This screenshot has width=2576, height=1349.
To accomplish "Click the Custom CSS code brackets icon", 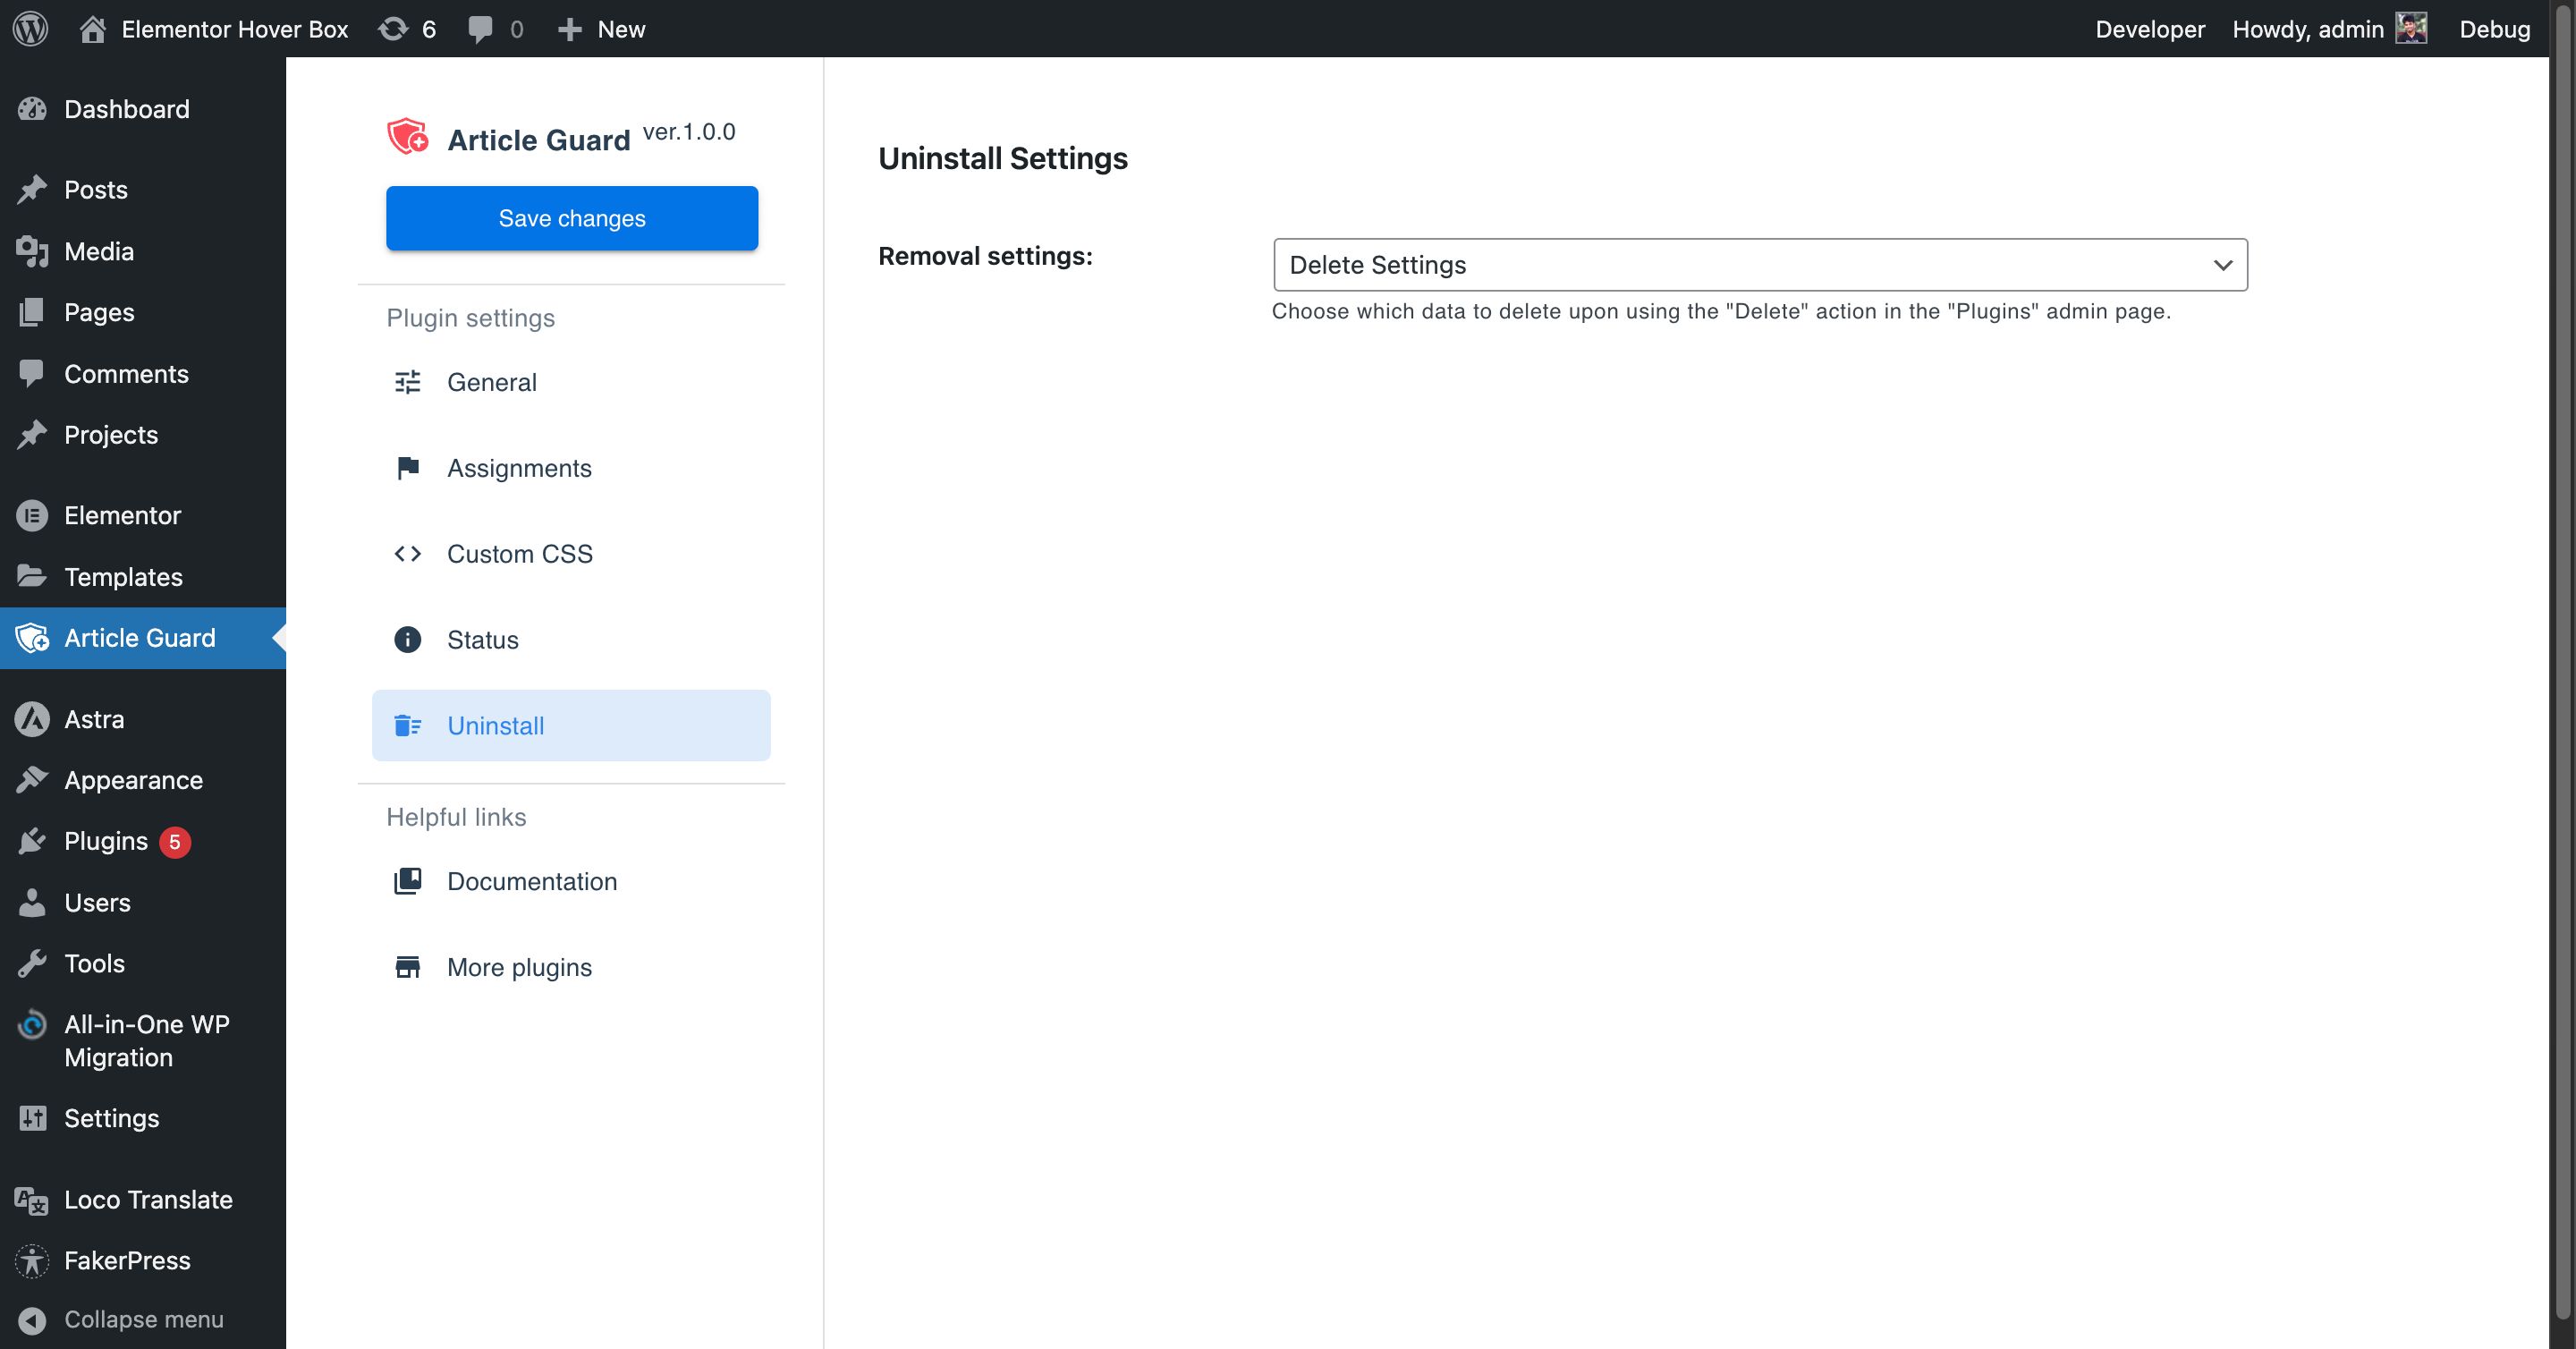I will 408,554.
